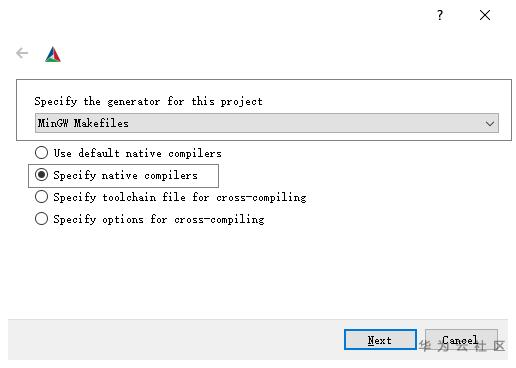The width and height of the screenshot is (516, 368).
Task: Click the 'Specify native compilers' label text
Action: (x=125, y=175)
